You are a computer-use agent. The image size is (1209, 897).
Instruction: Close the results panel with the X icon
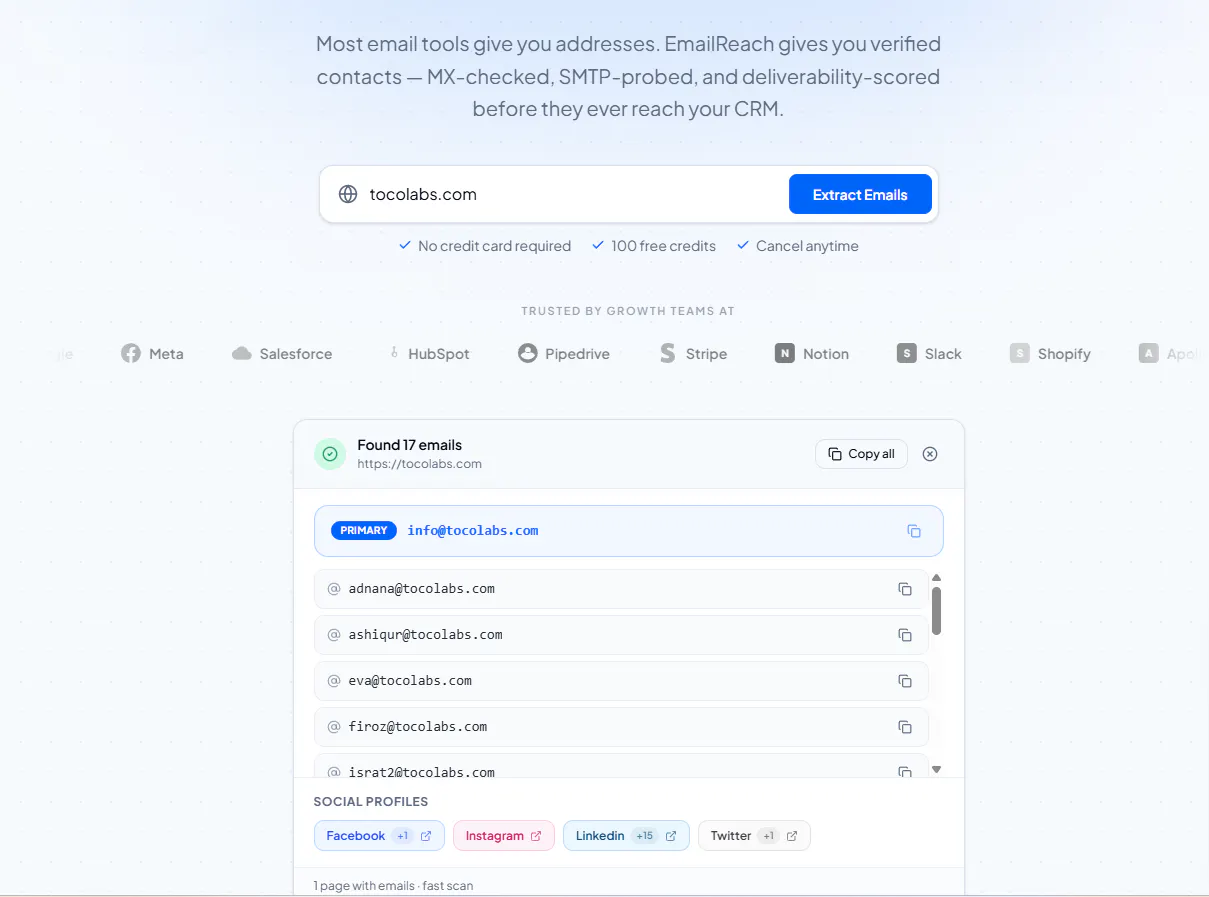point(930,454)
